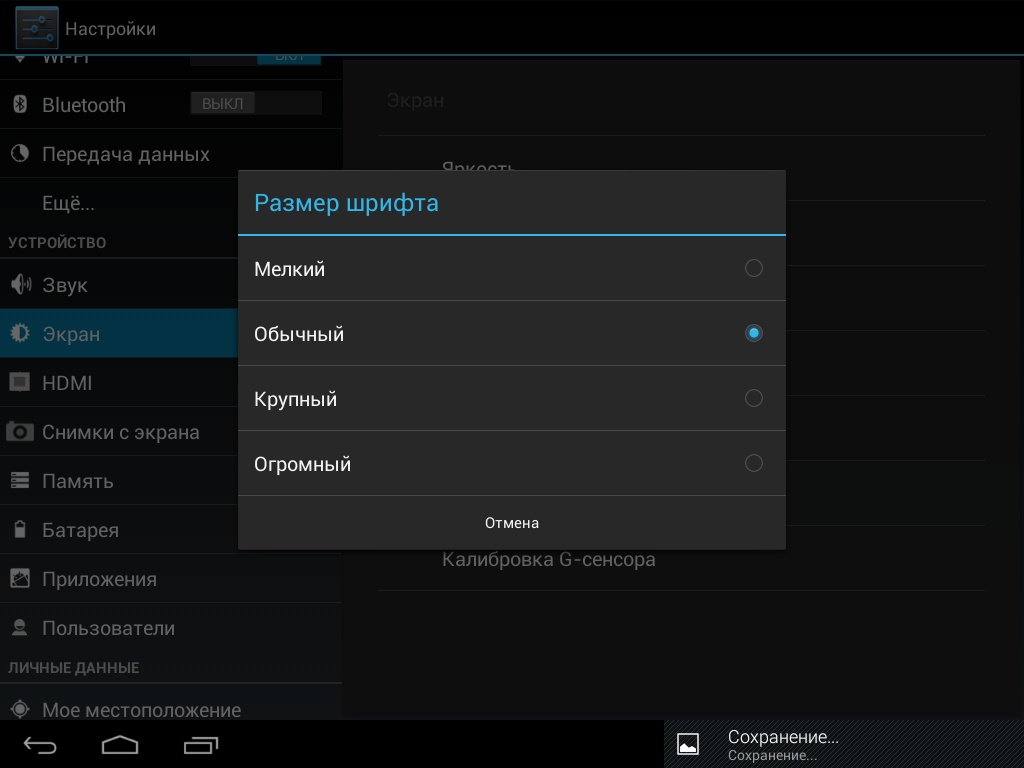1024x768 pixels.
Task: Select the Огромный font size radio button
Action: coord(753,463)
